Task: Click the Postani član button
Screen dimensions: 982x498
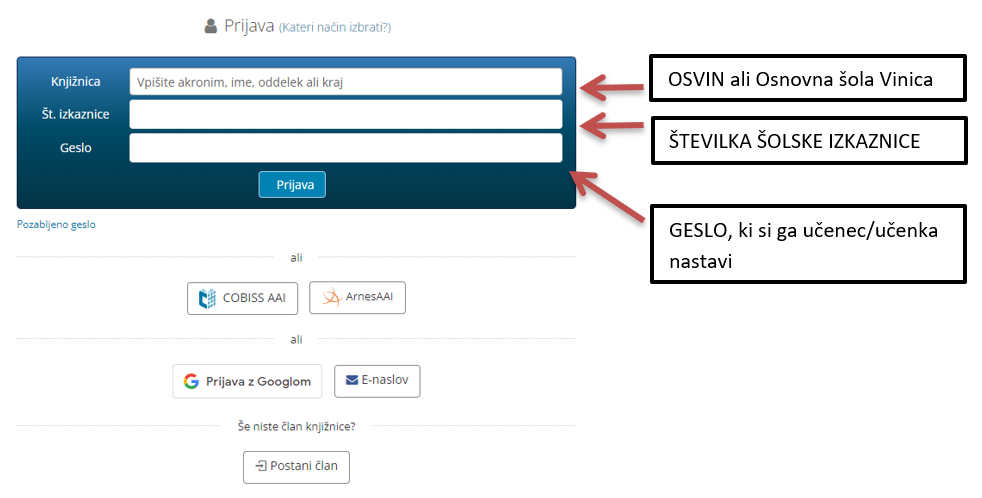Action: pyautogui.click(x=296, y=467)
